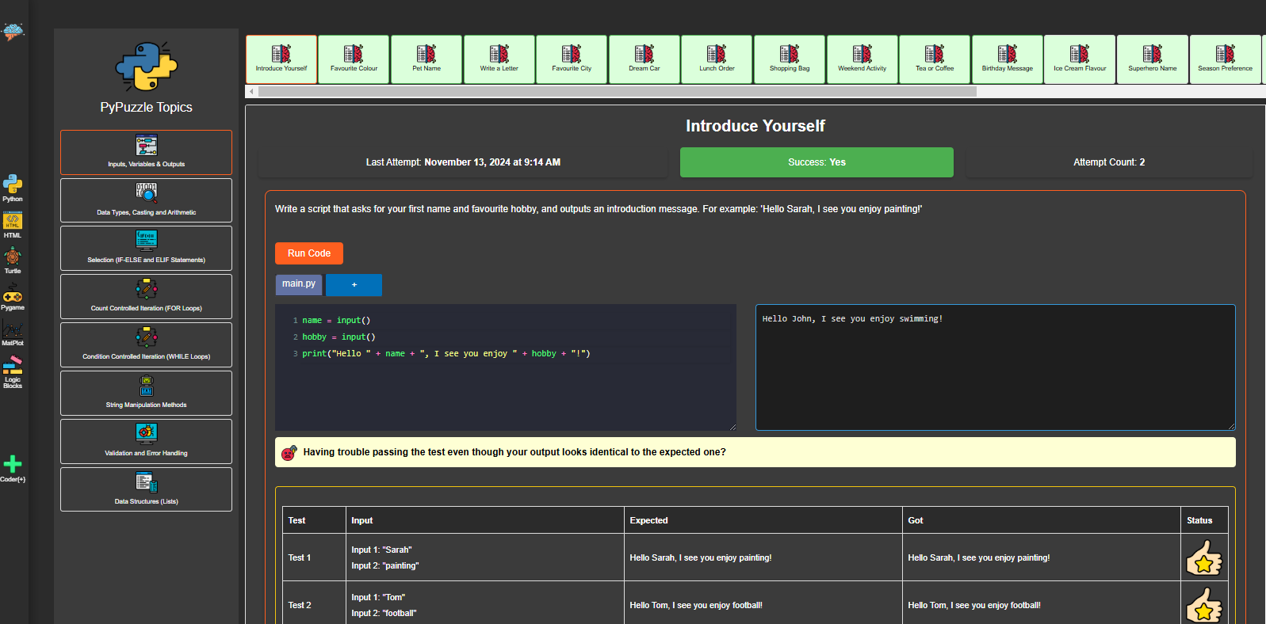Add a new file with plus tab
Viewport: 1266px width, 624px height.
pos(353,285)
